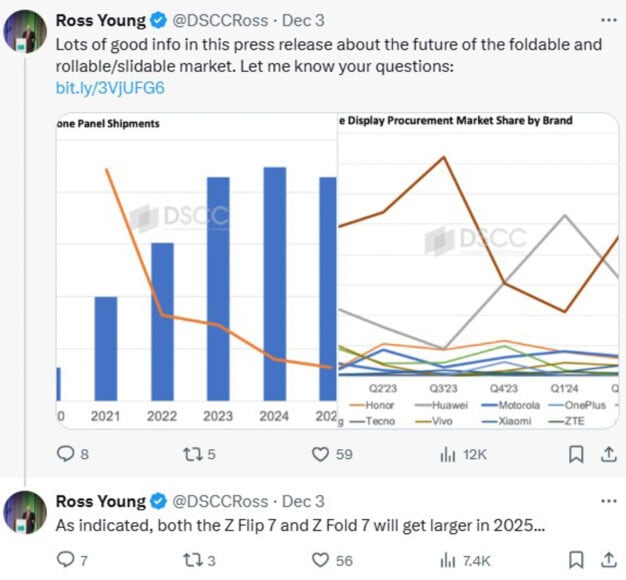
Task: Bookmark the first tweet
Action: tap(576, 454)
